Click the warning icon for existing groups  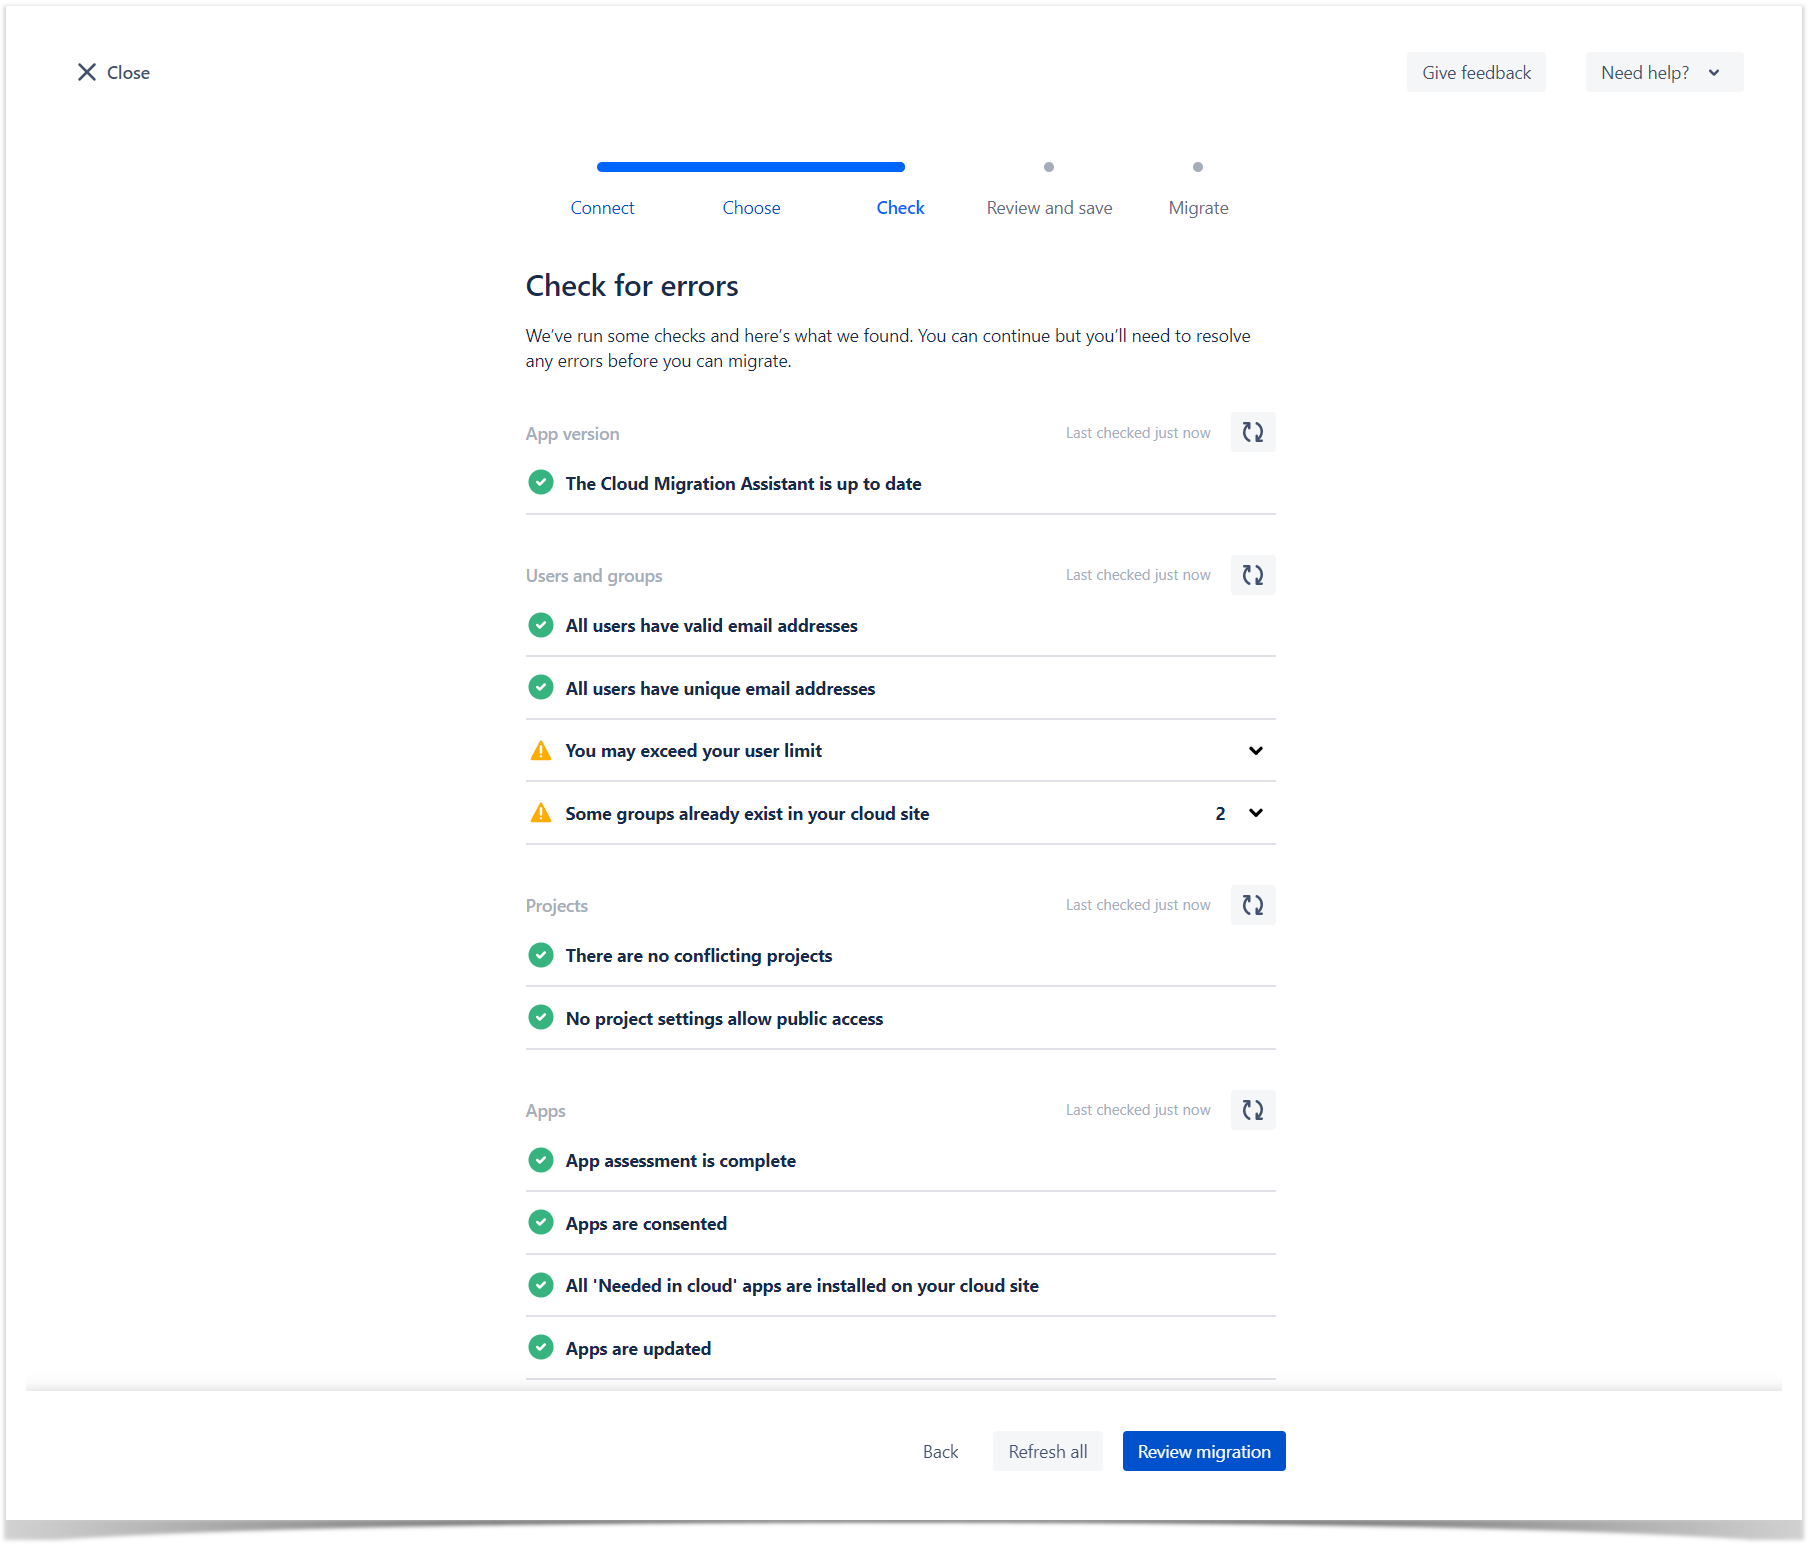click(x=541, y=813)
